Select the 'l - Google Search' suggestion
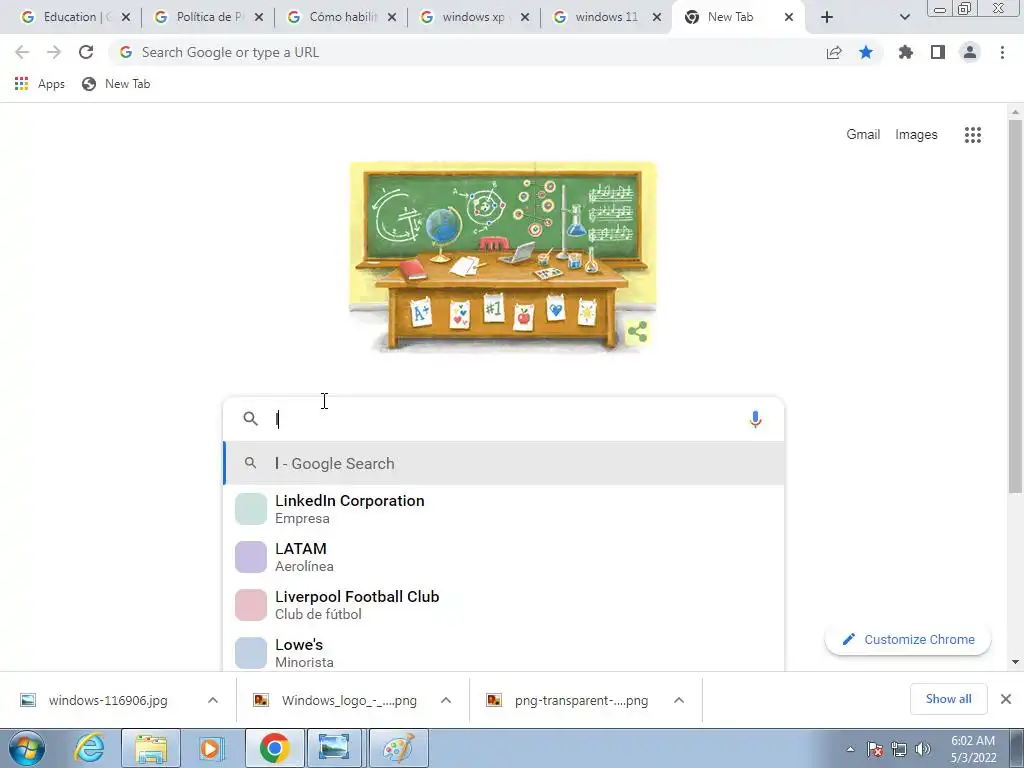1024x768 pixels. pyautogui.click(x=503, y=464)
